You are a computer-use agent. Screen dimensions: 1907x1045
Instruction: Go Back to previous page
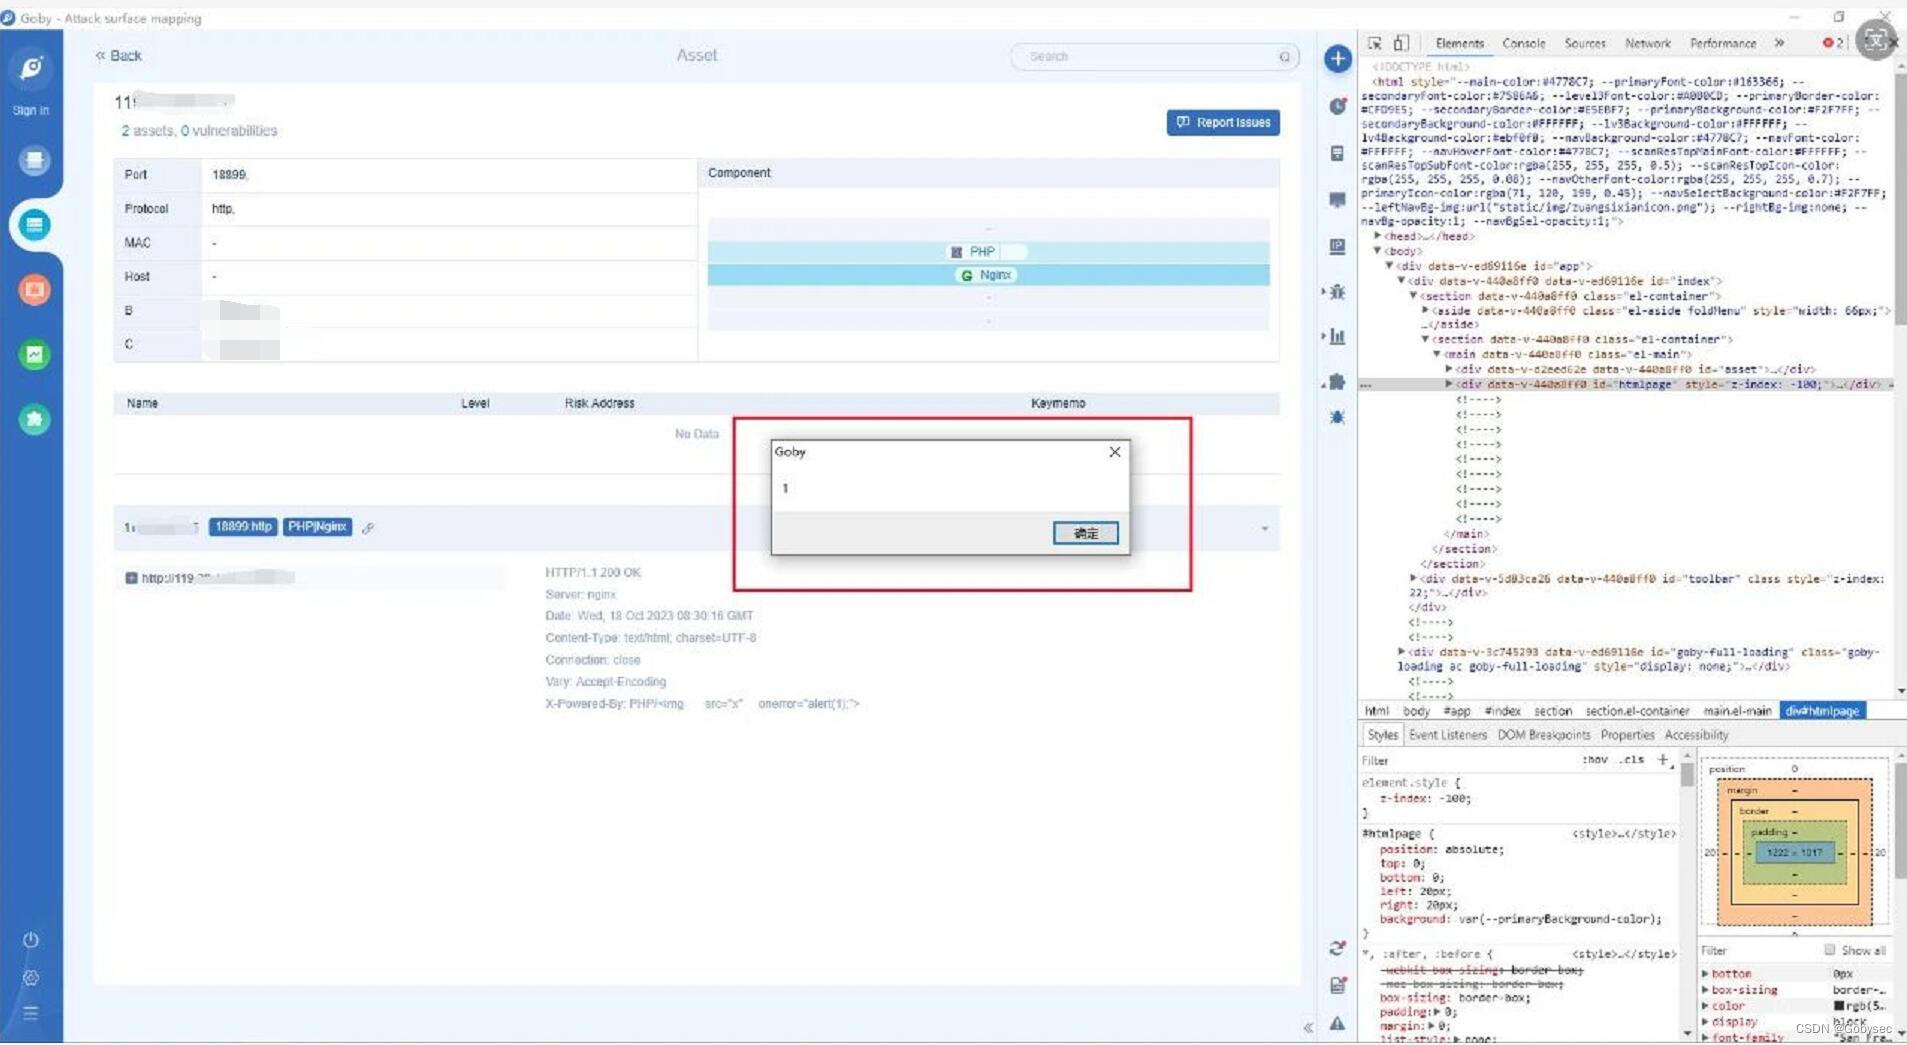pos(118,56)
